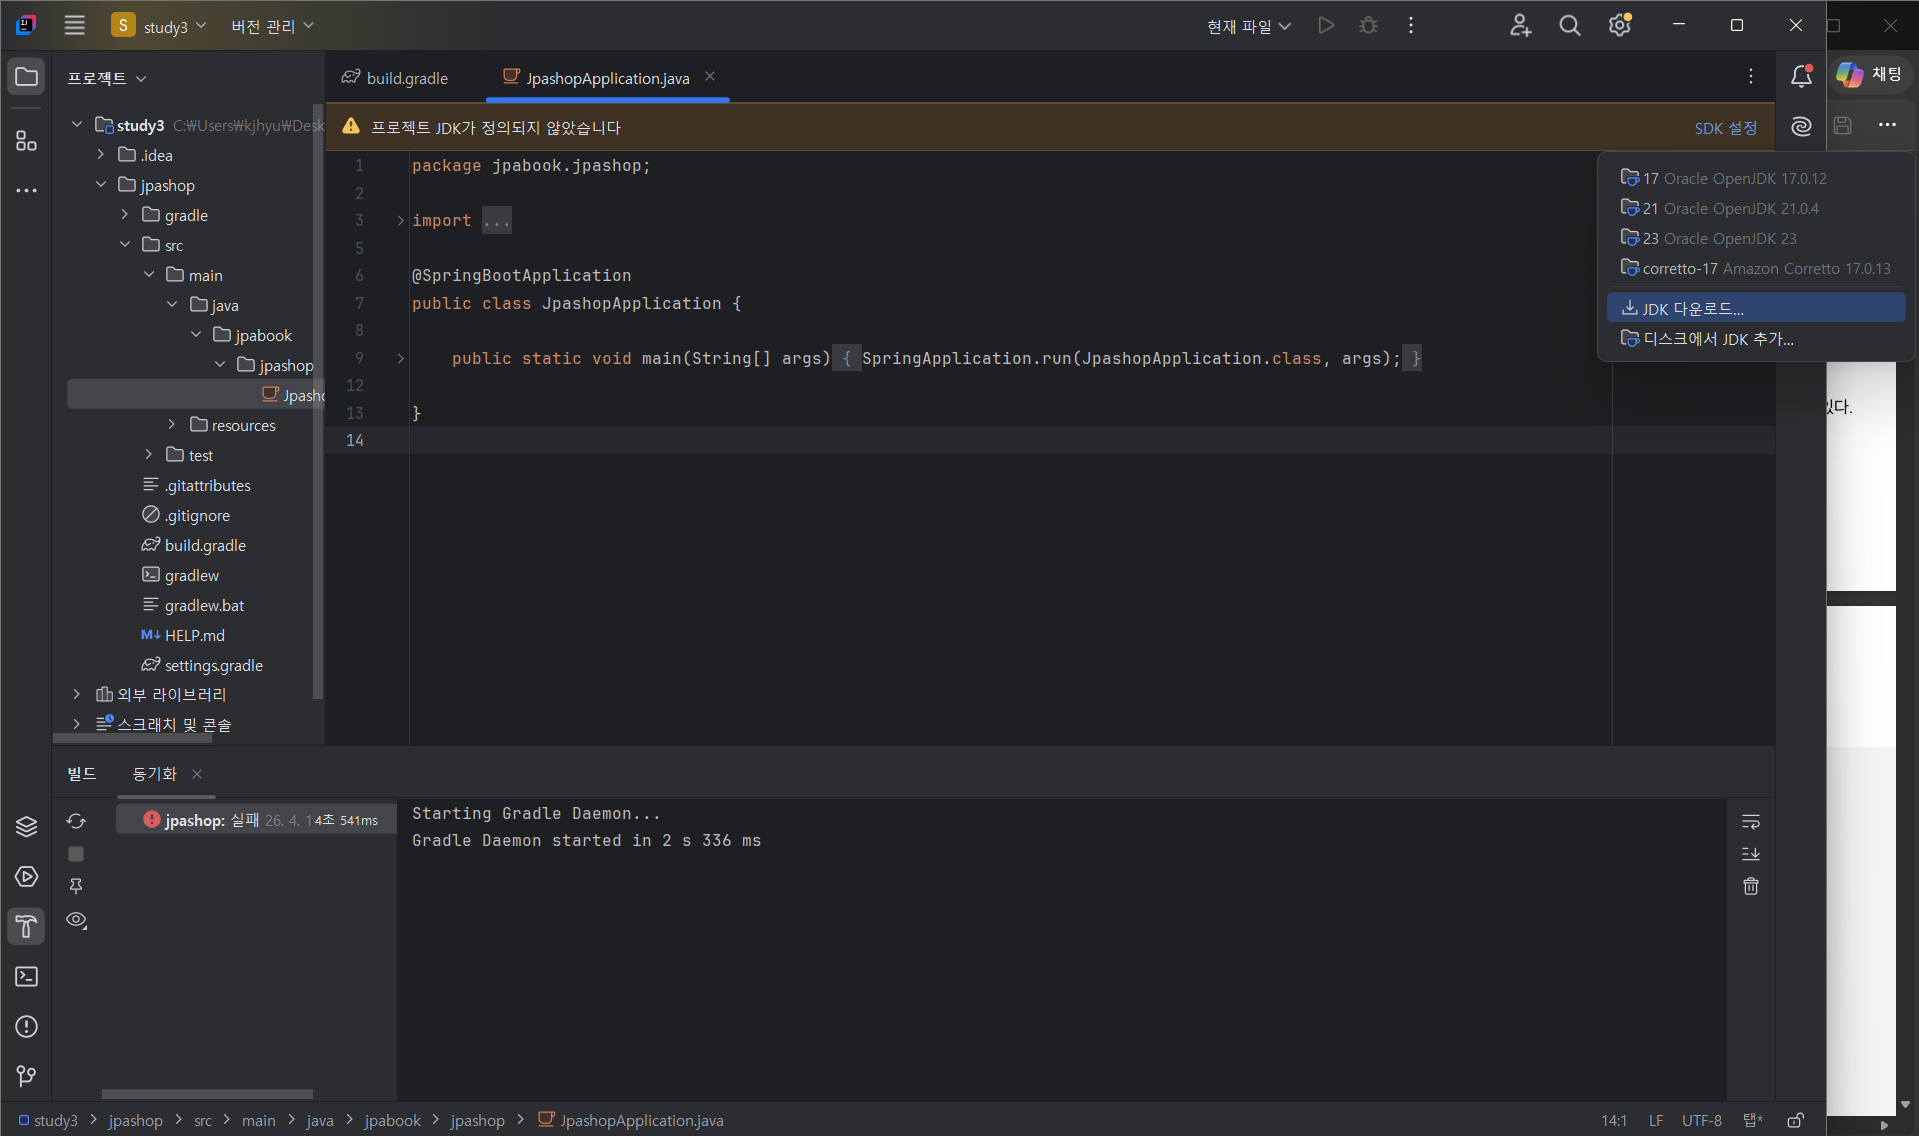
Task: Open the Git version control tool window
Action: tap(26, 1076)
